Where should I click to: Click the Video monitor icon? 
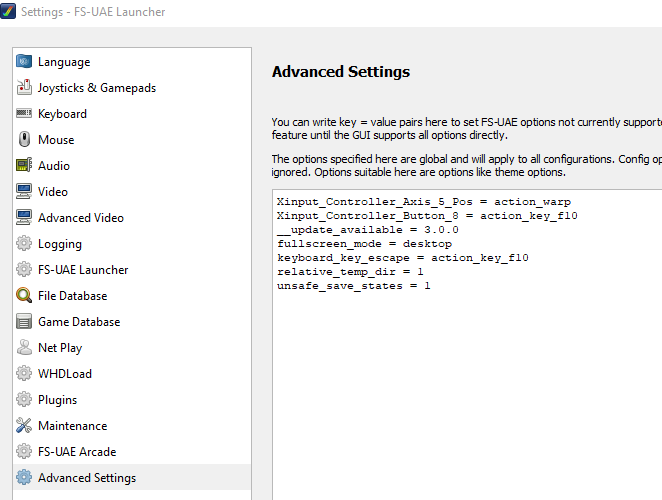(x=24, y=191)
